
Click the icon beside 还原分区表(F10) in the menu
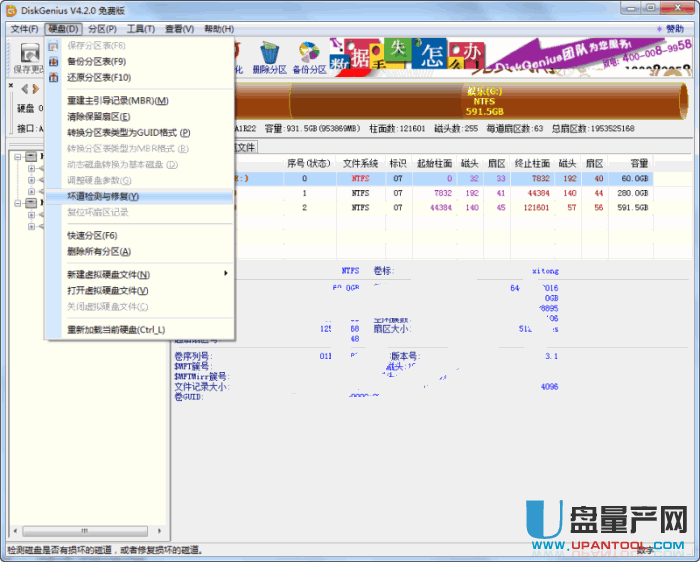(x=54, y=77)
